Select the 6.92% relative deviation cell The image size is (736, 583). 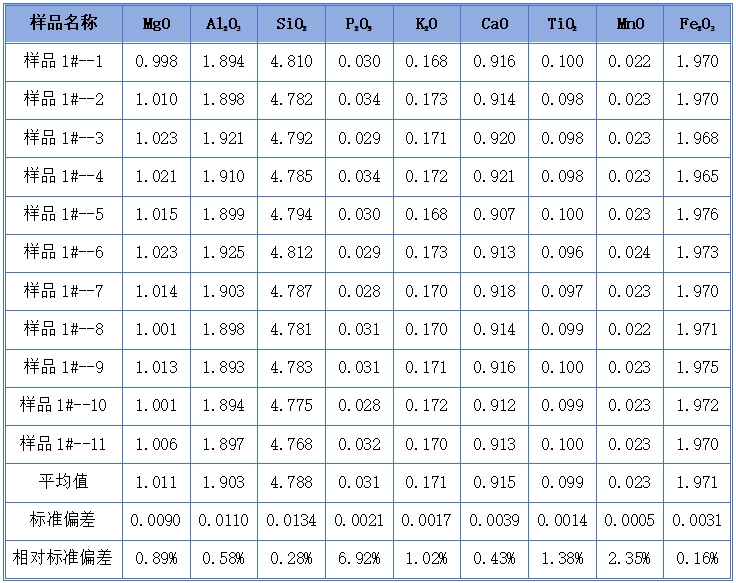click(359, 558)
